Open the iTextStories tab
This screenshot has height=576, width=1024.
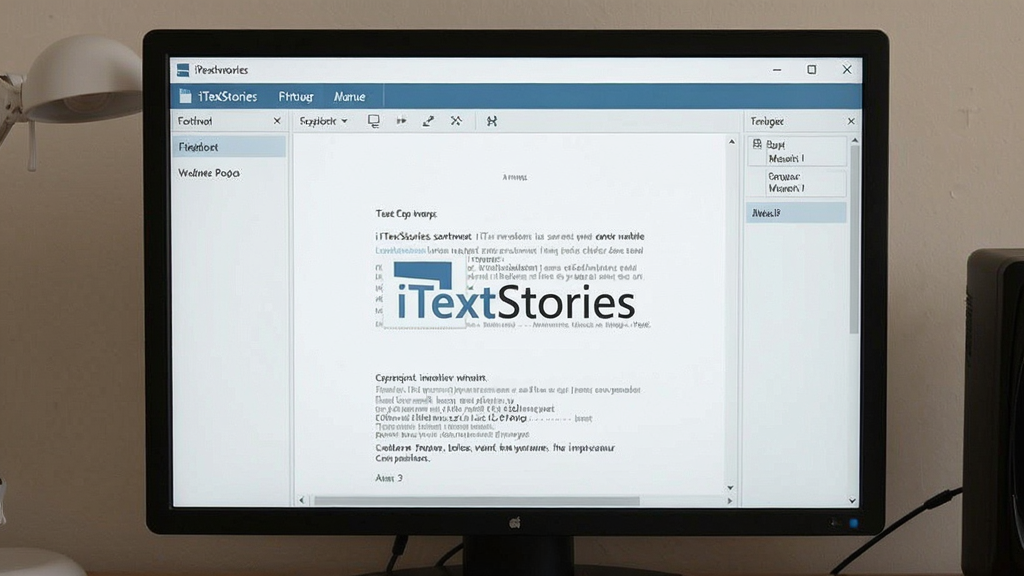227,97
